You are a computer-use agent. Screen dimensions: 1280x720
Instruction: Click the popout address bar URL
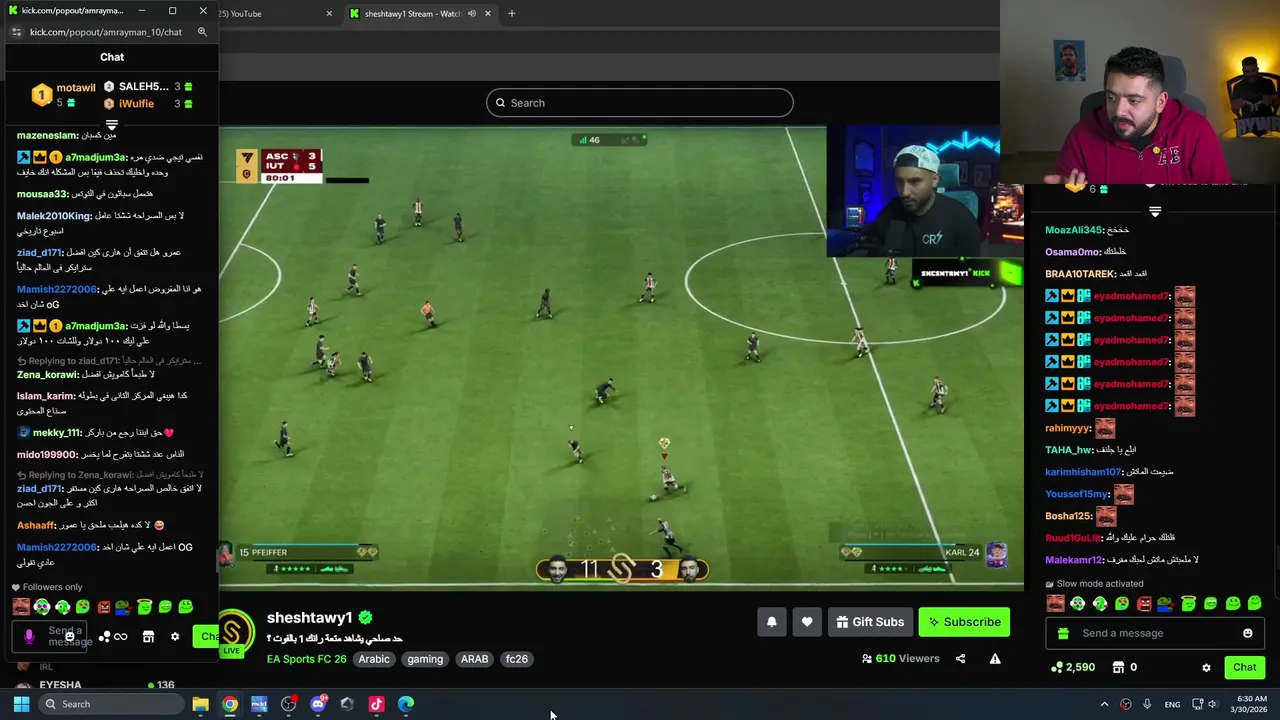106,32
